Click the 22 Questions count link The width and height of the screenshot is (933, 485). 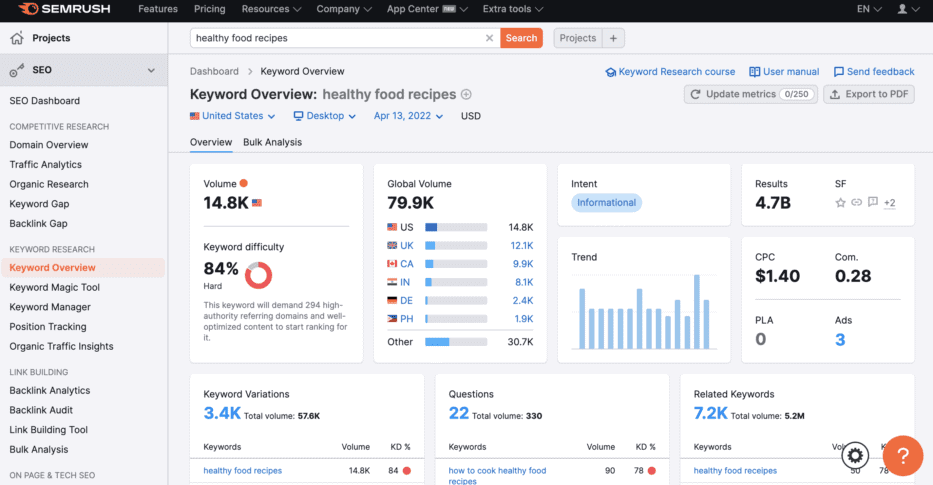coord(459,413)
